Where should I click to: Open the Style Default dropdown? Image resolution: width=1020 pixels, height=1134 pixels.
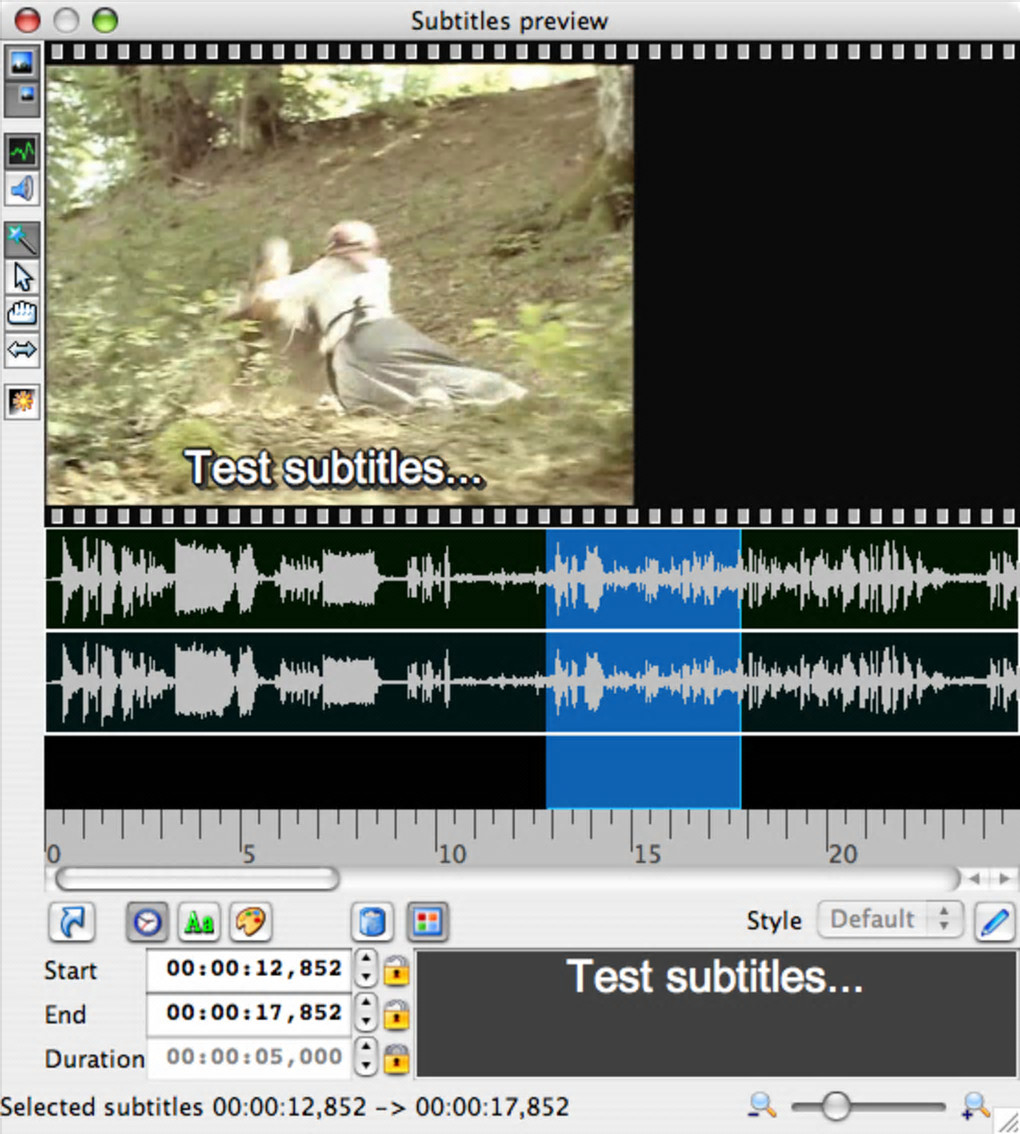(x=890, y=920)
